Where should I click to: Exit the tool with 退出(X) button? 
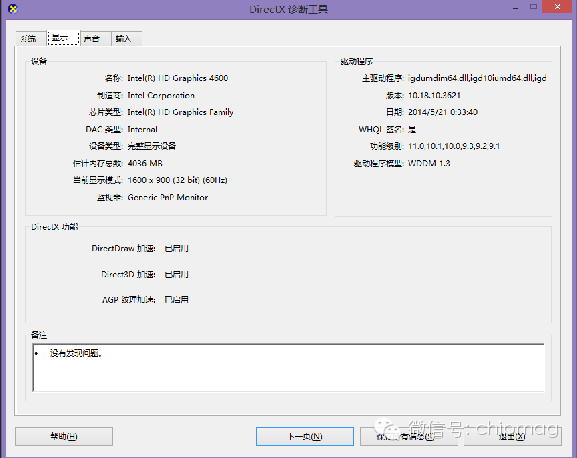(512, 436)
